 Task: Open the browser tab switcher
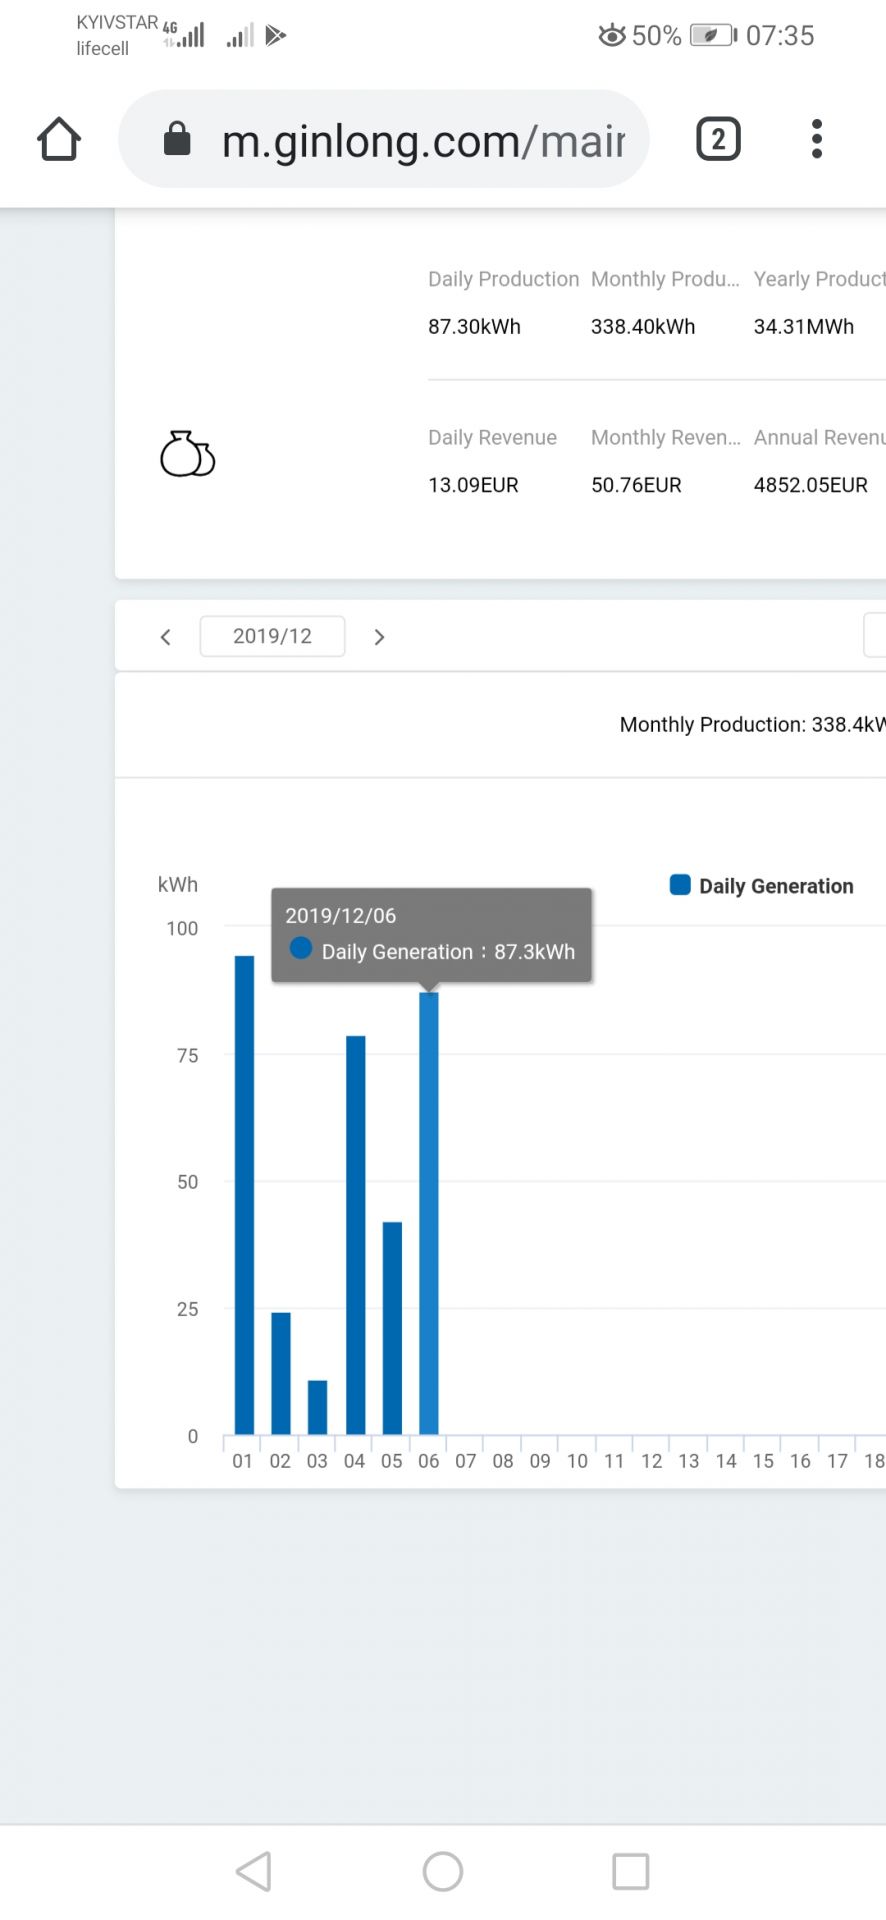point(717,139)
